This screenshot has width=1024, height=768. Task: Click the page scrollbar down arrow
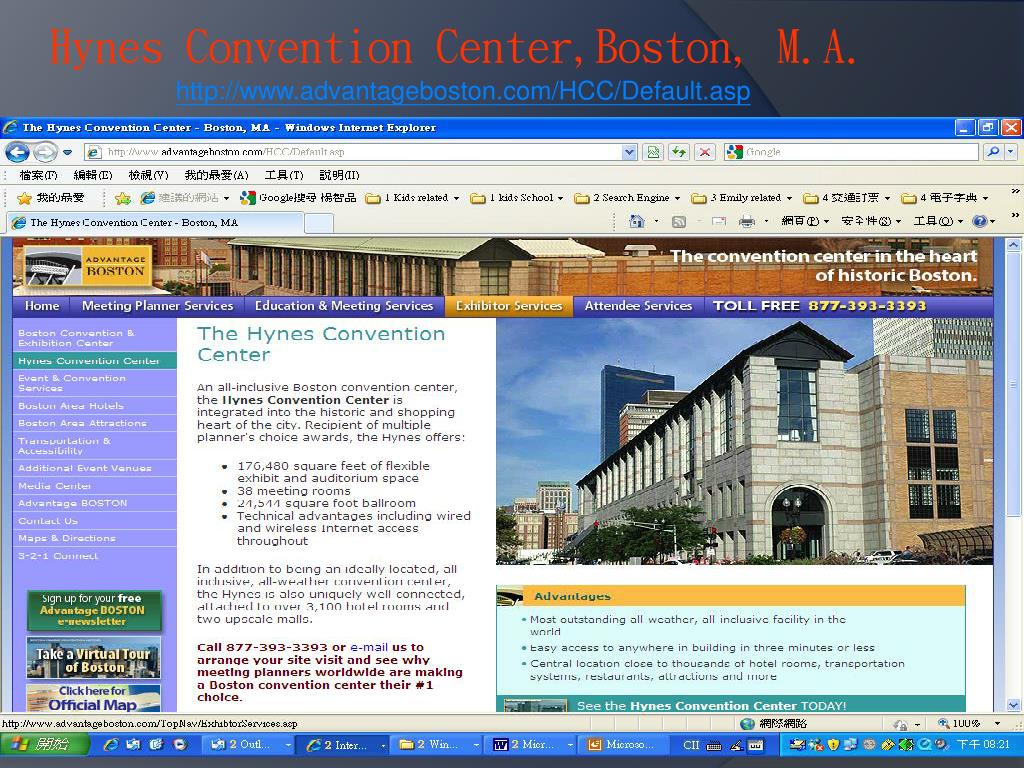[1014, 705]
